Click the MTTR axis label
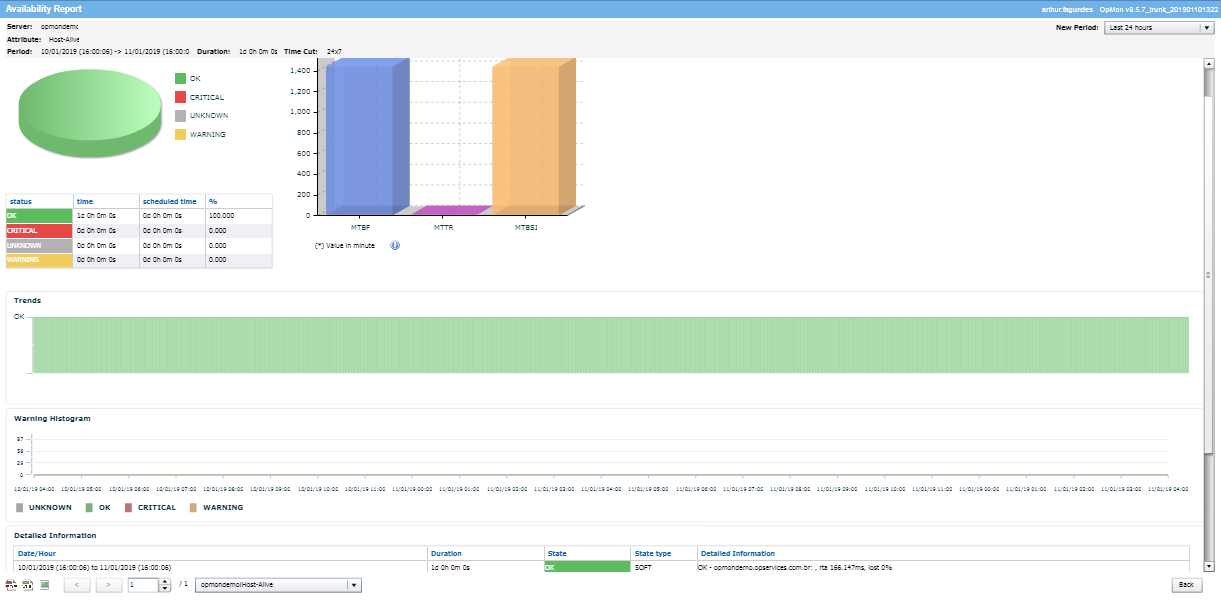1221x603 pixels. coord(444,227)
